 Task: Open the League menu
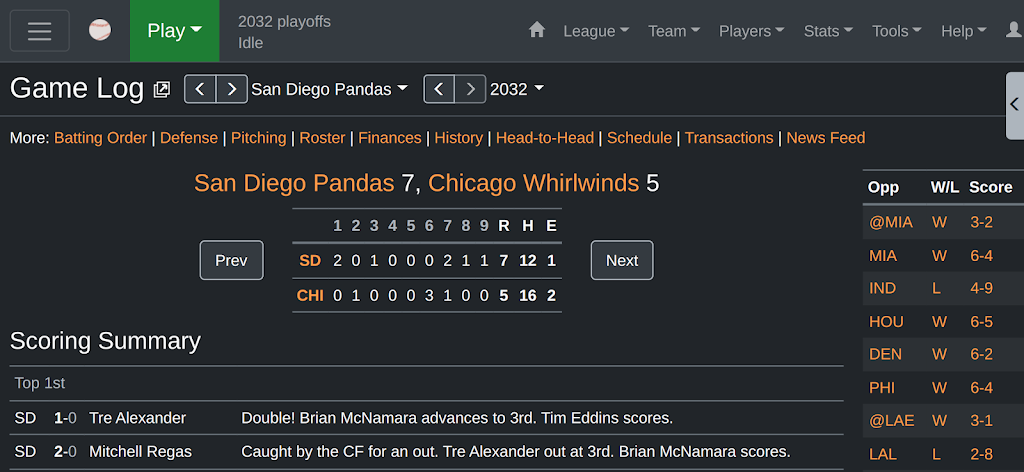coord(596,31)
